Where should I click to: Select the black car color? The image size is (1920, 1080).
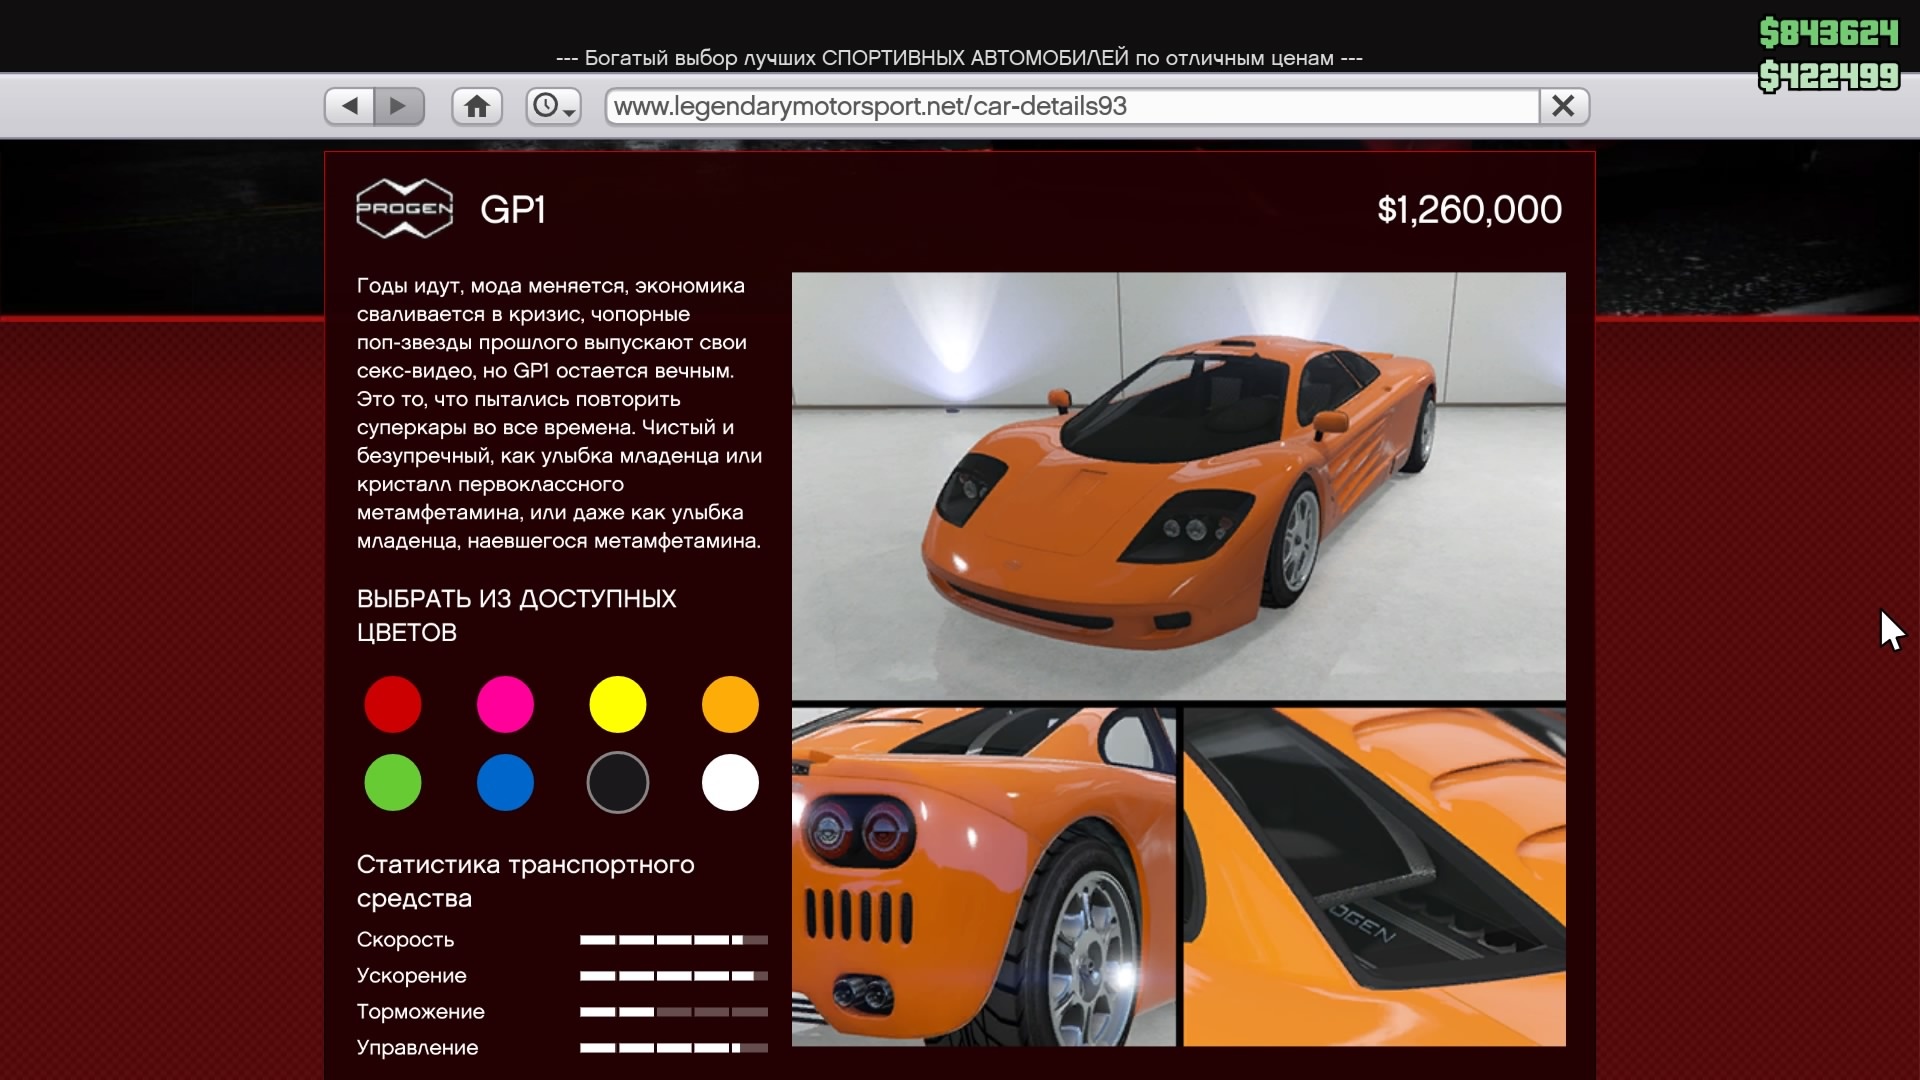click(618, 782)
